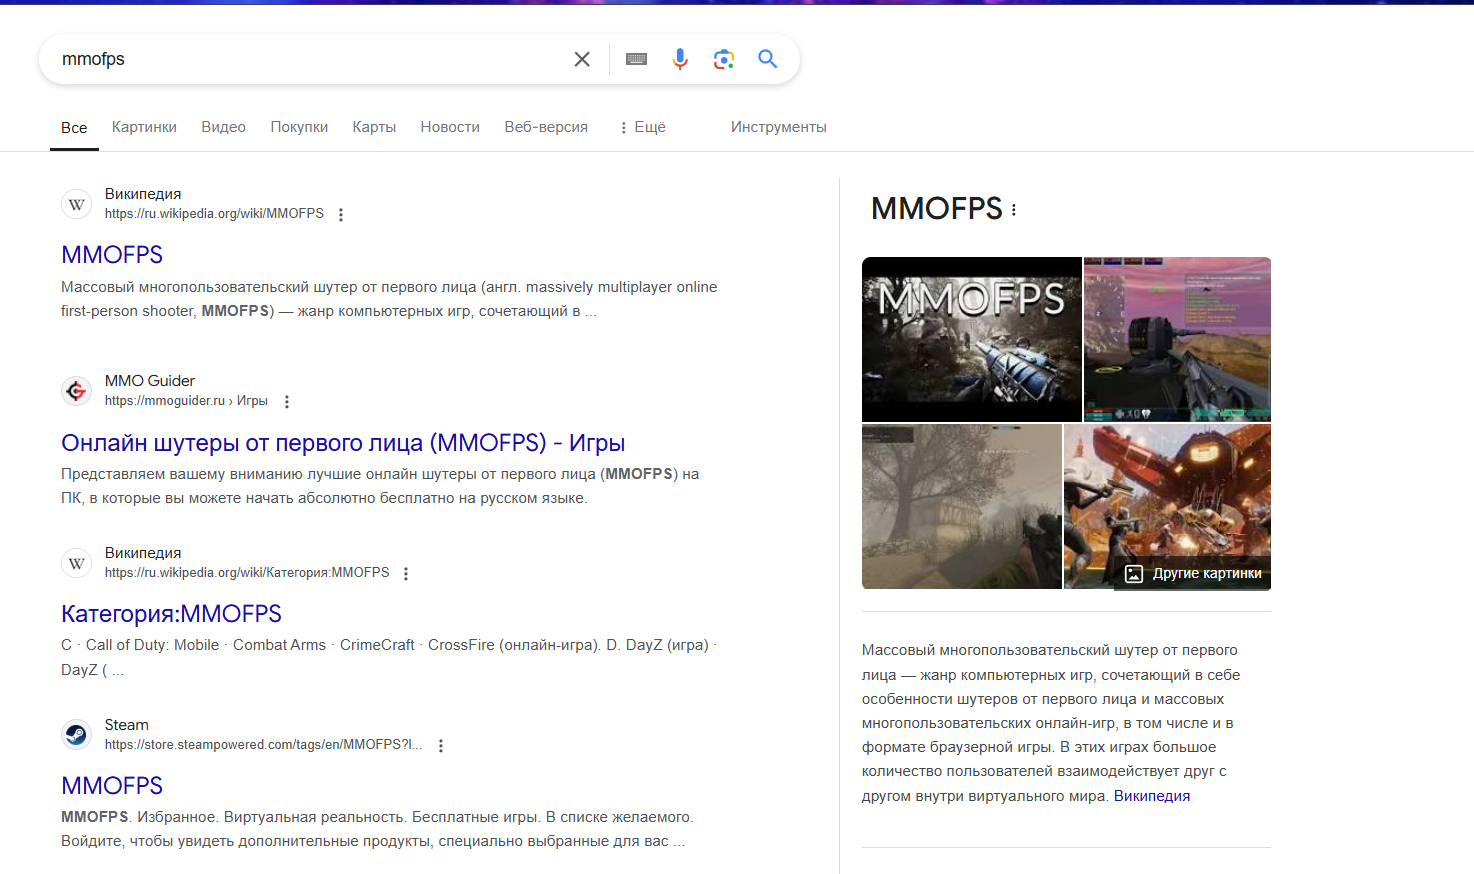
Task: Open options menu for Категория:MMOFPS Wikipedia result
Action: click(x=406, y=574)
